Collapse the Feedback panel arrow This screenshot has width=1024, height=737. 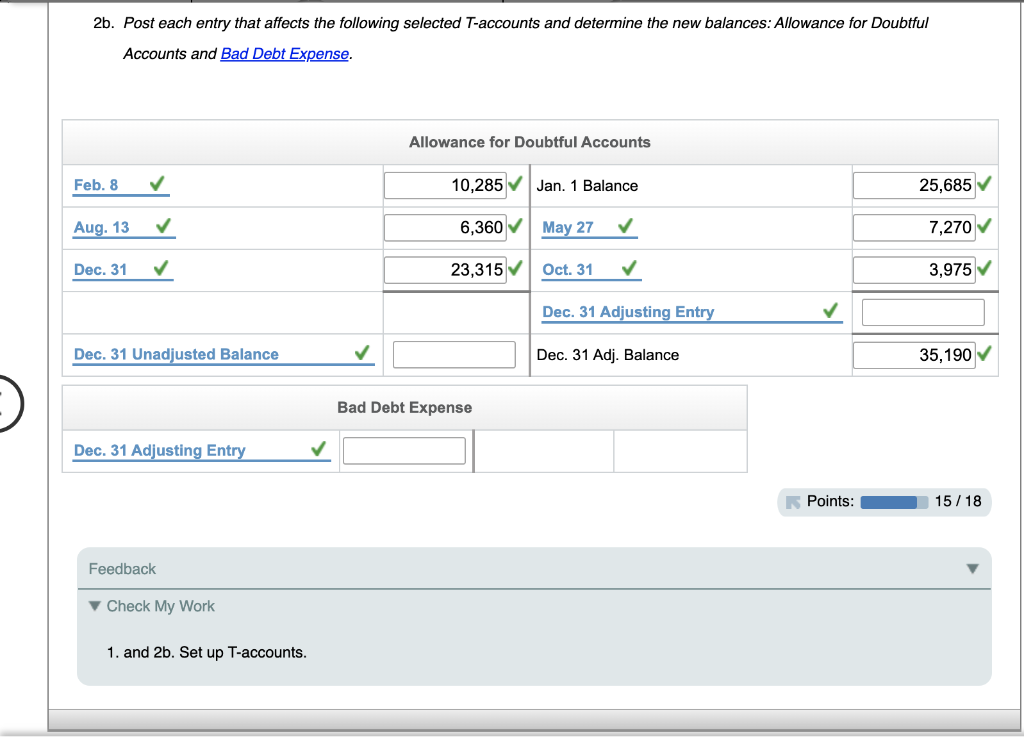(x=972, y=569)
